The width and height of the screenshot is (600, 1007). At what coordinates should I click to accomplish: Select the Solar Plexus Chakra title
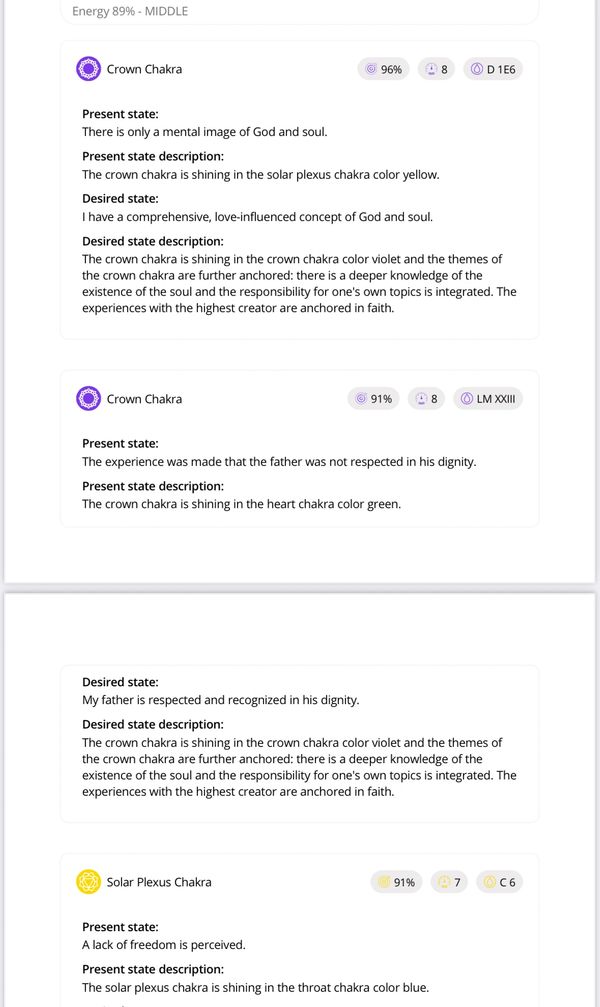click(159, 882)
